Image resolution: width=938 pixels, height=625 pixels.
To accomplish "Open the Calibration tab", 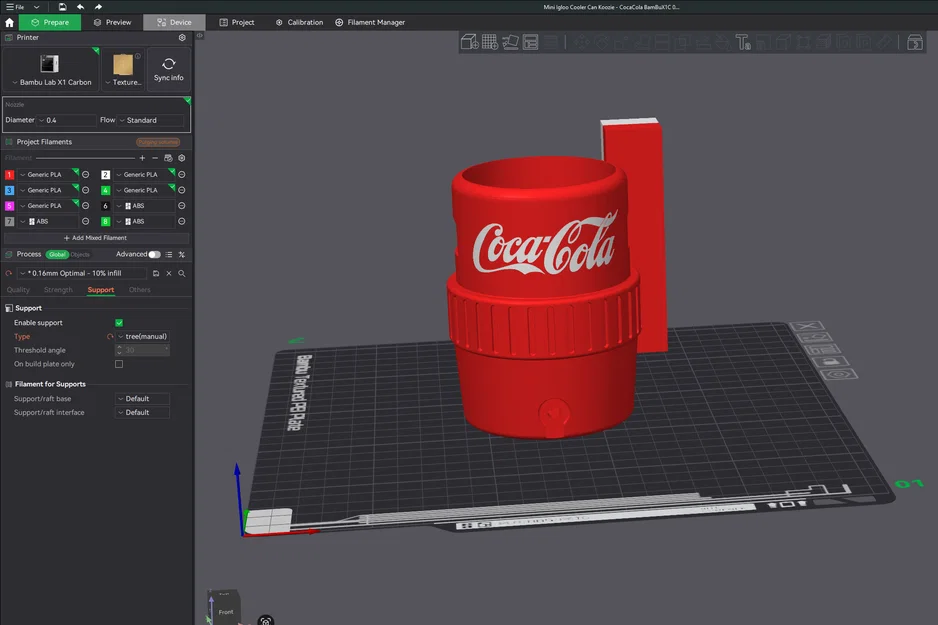I will (299, 23).
